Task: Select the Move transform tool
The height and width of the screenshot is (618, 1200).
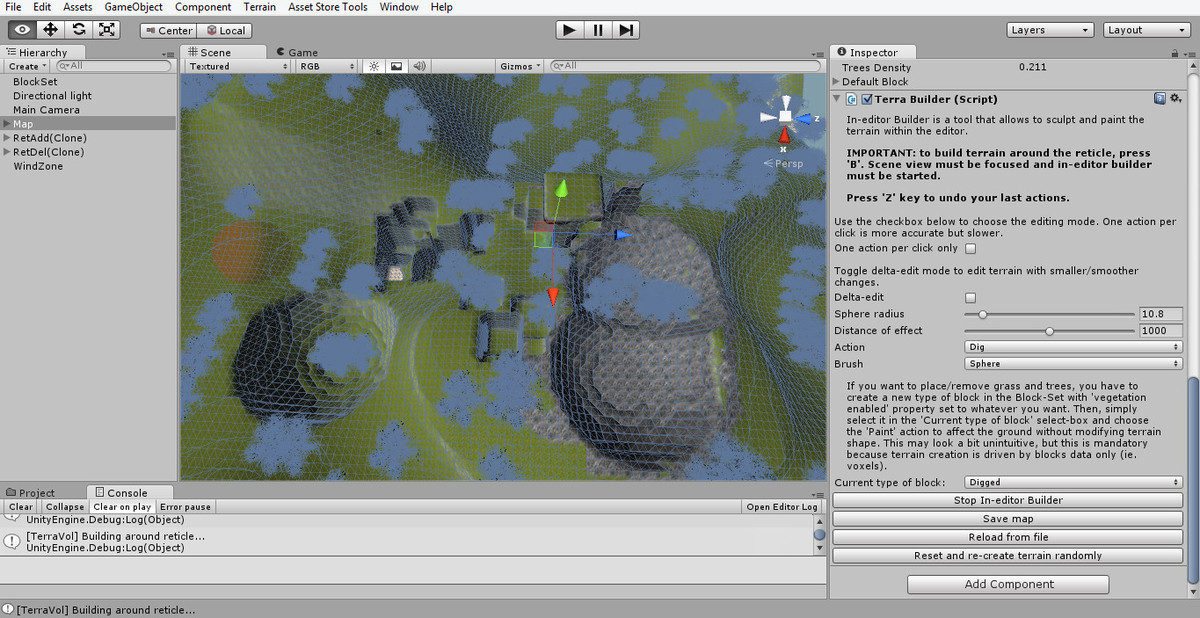Action: [50, 30]
